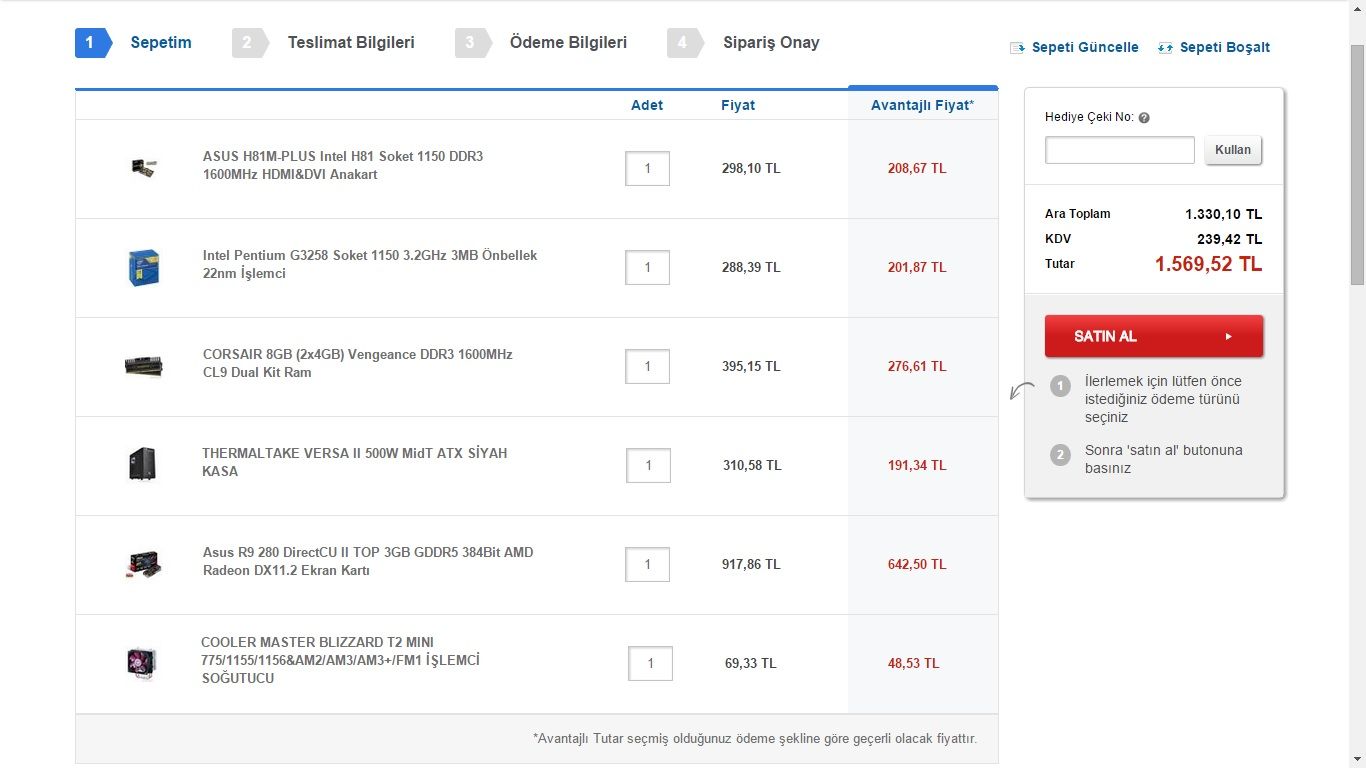Go to the Ödeme Bilgileri step
The height and width of the screenshot is (768, 1366).
(x=568, y=43)
